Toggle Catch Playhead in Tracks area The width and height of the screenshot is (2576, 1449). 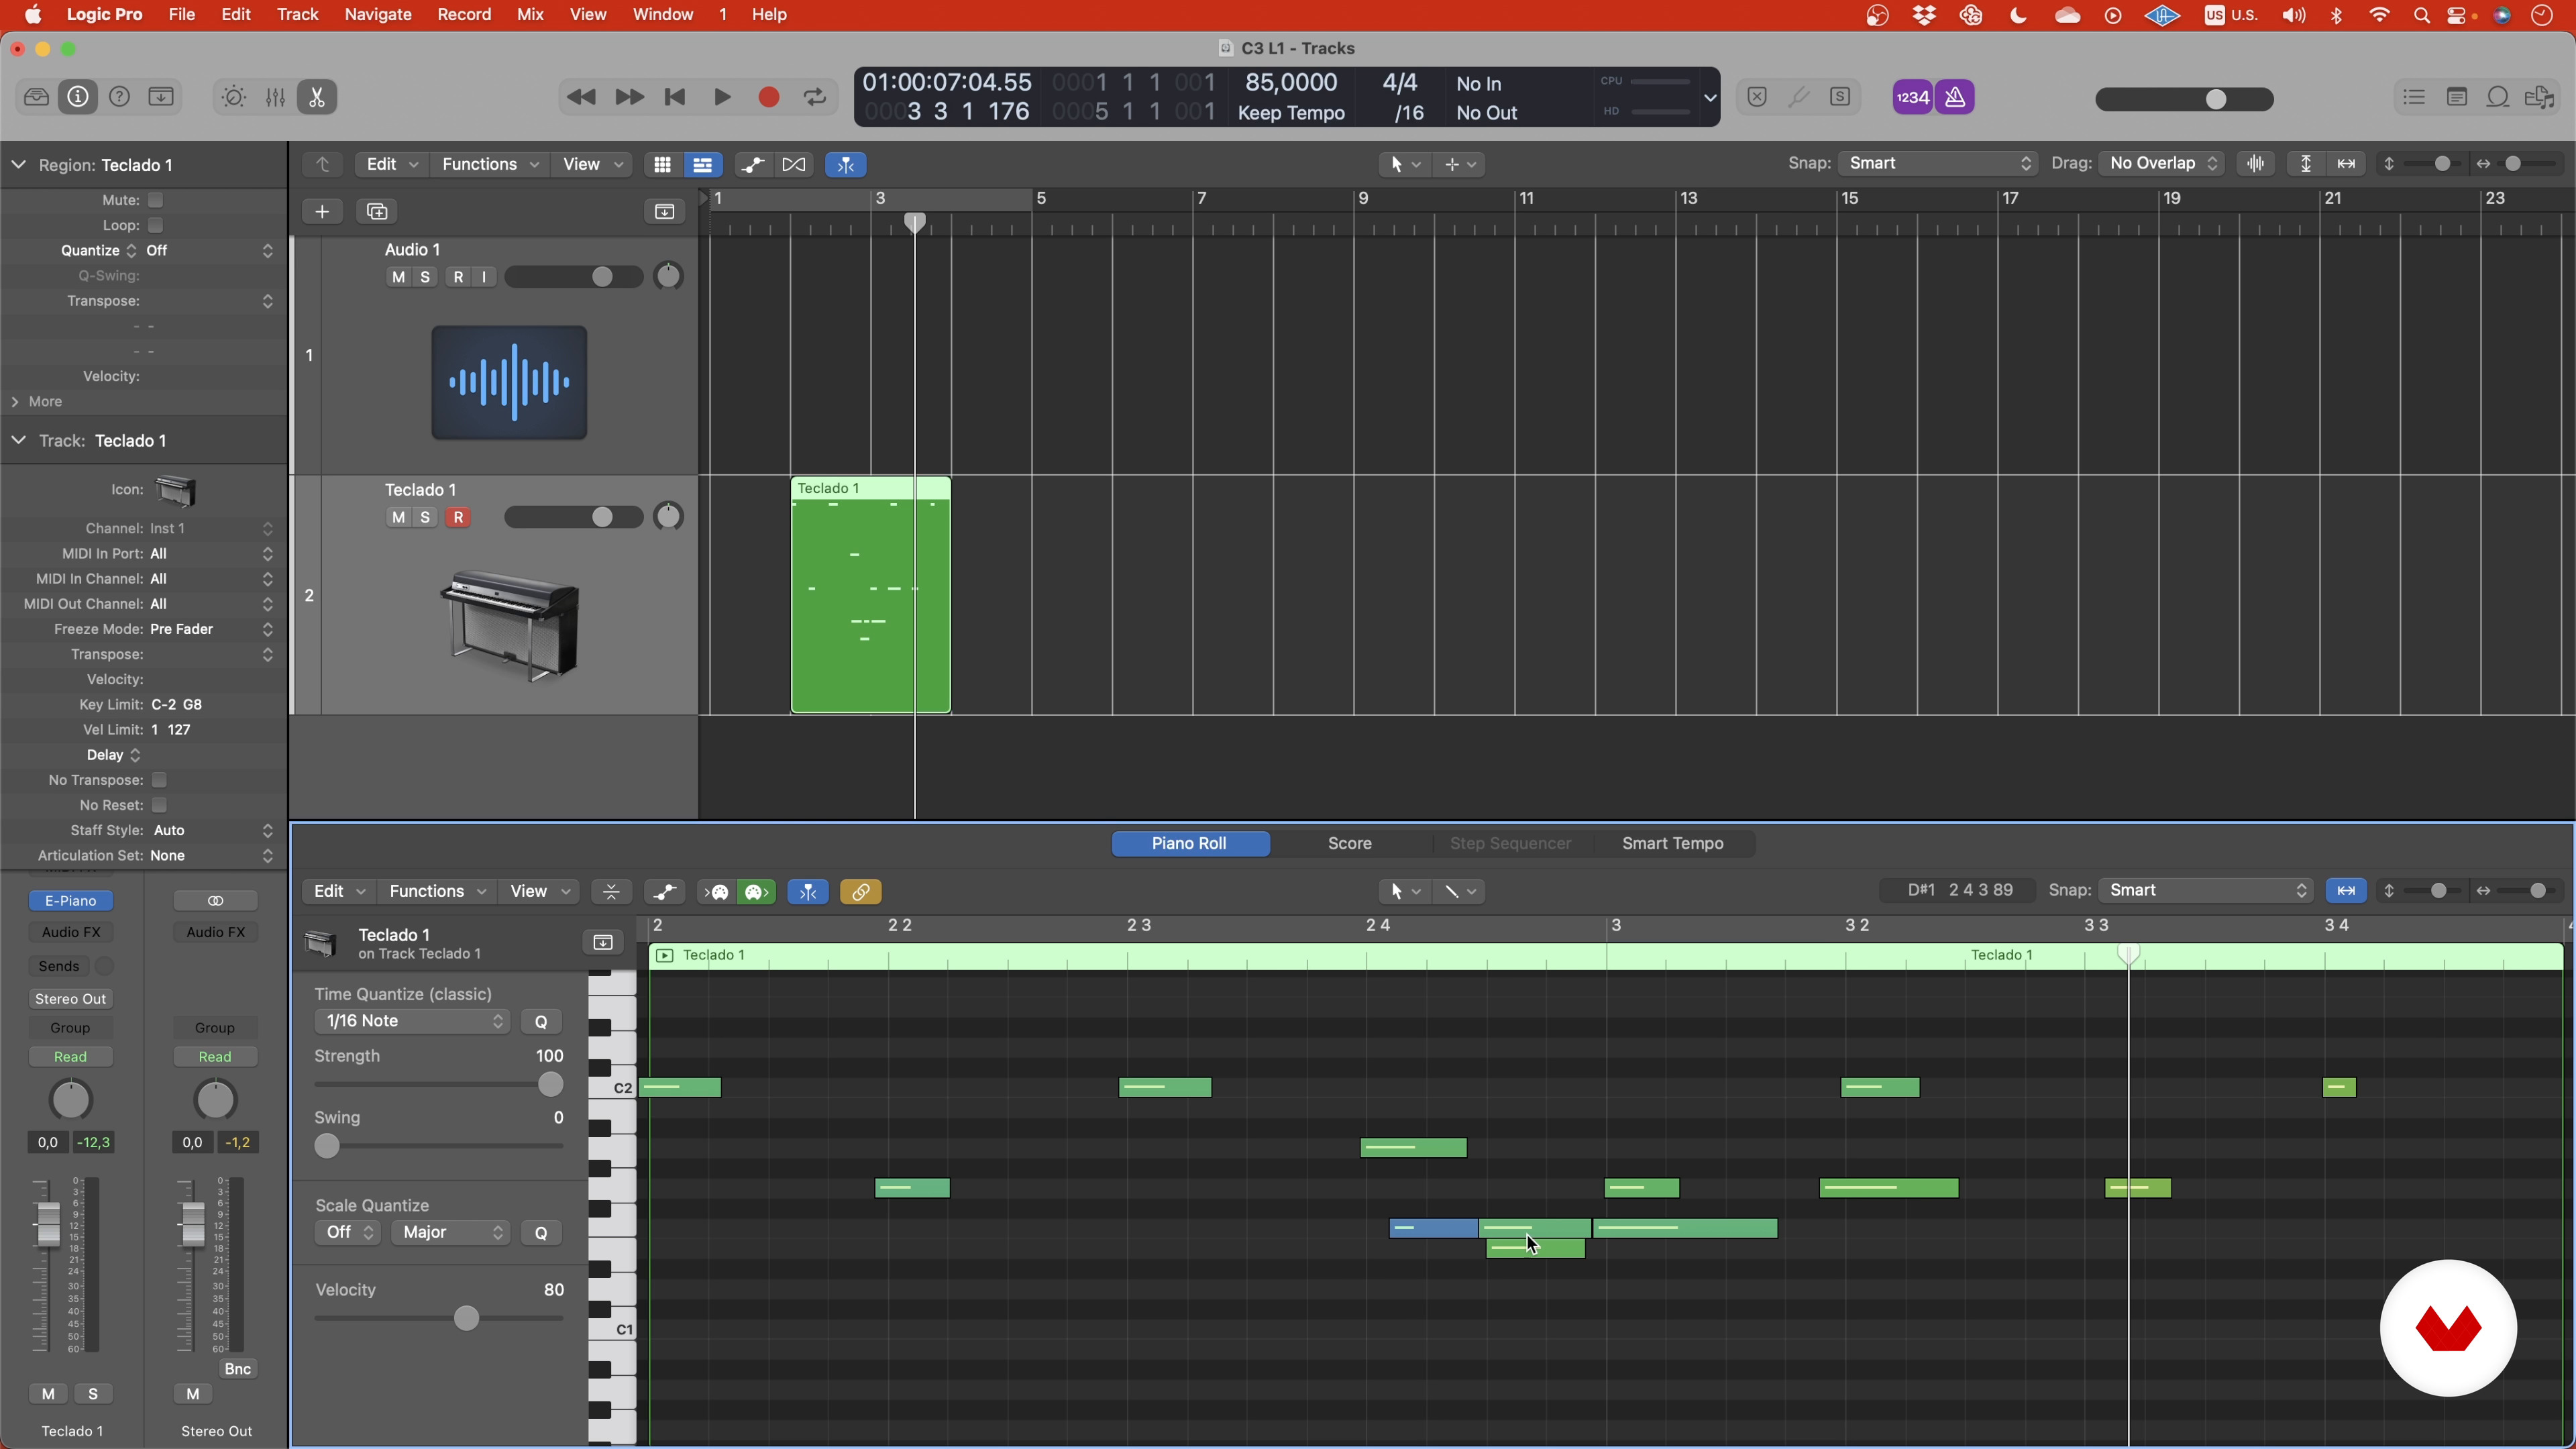(846, 164)
